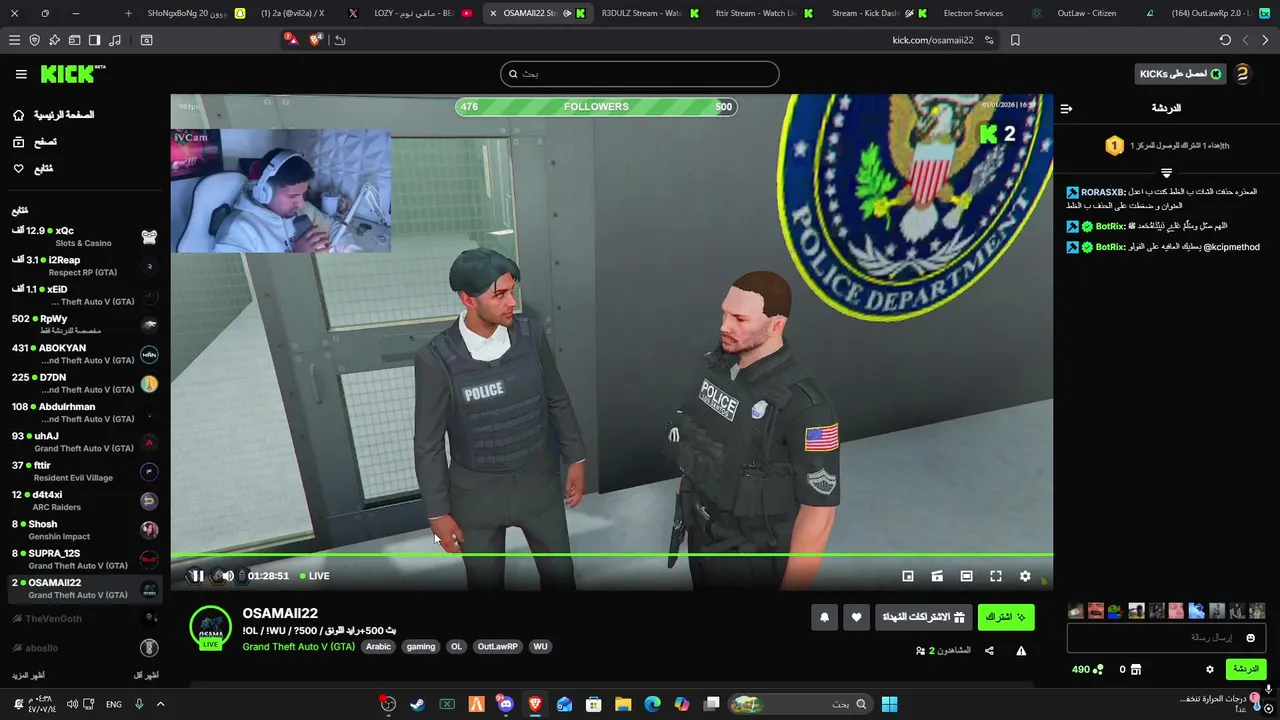
Task: Click the chat message input field
Action: point(1166,638)
